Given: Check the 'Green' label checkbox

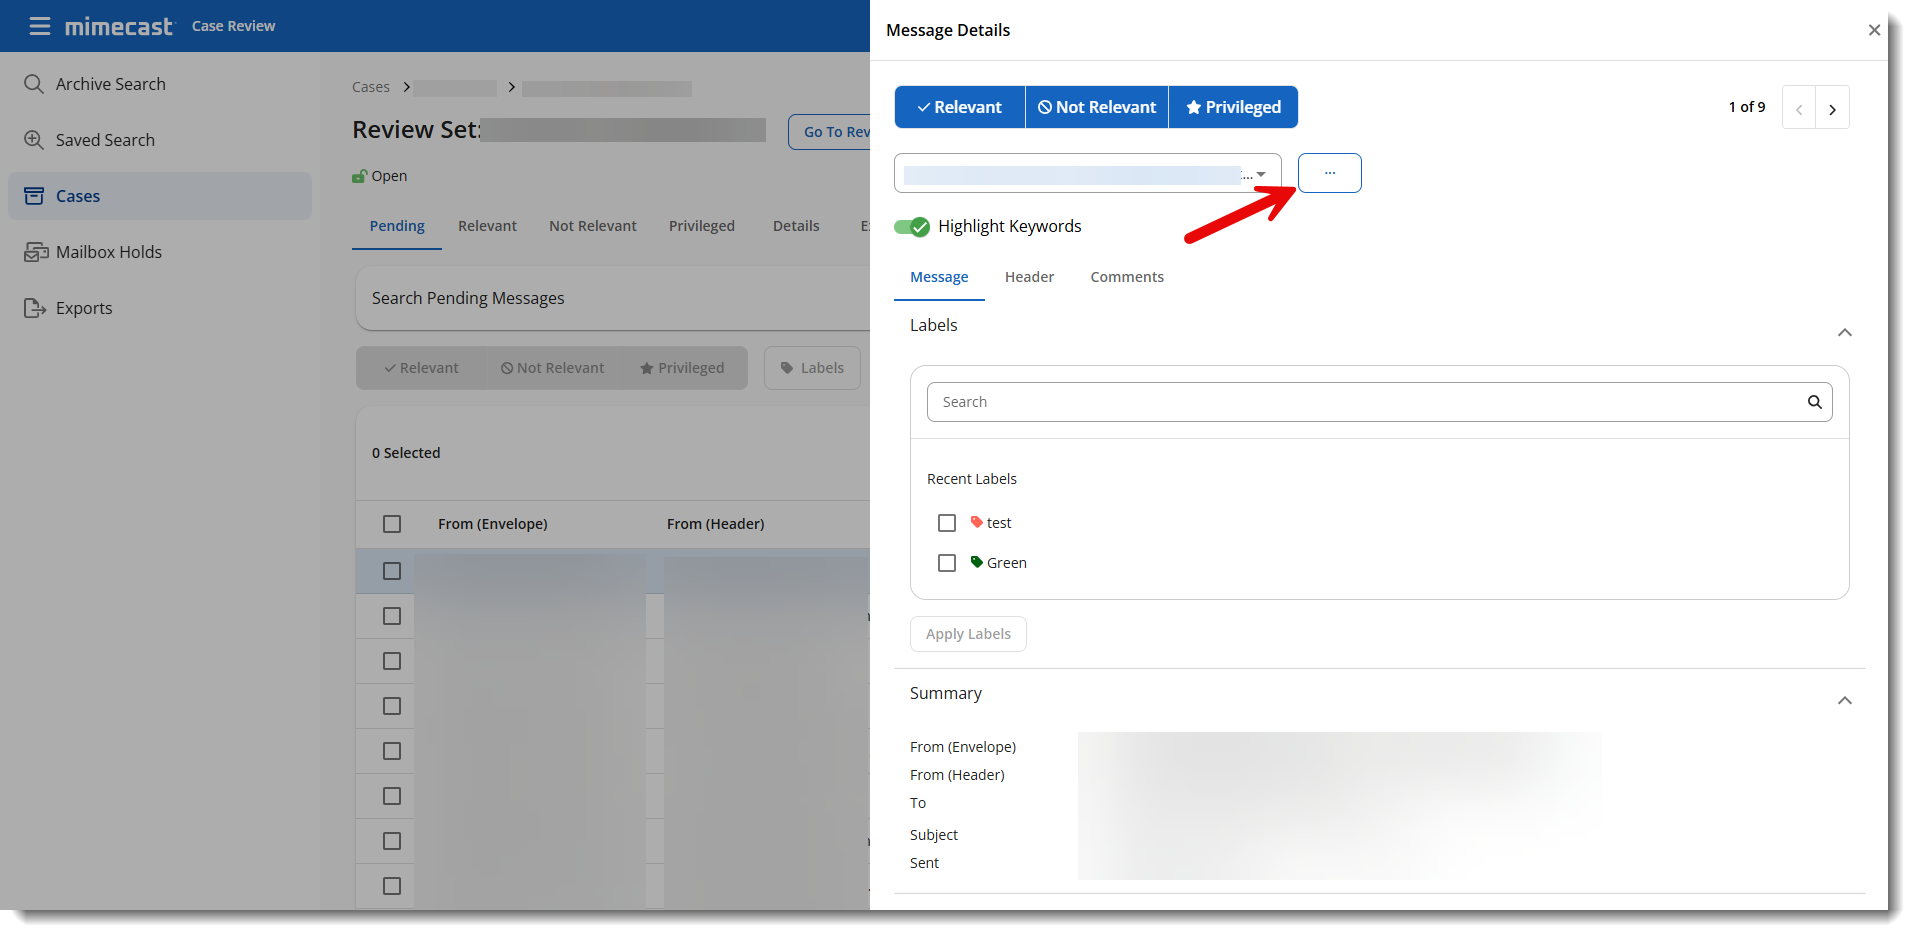Looking at the screenshot, I should coord(947,563).
